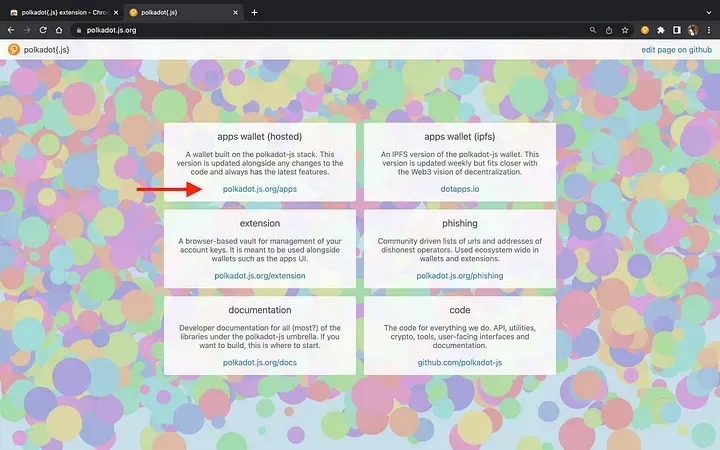Open the dotapps.io link

coord(460,189)
